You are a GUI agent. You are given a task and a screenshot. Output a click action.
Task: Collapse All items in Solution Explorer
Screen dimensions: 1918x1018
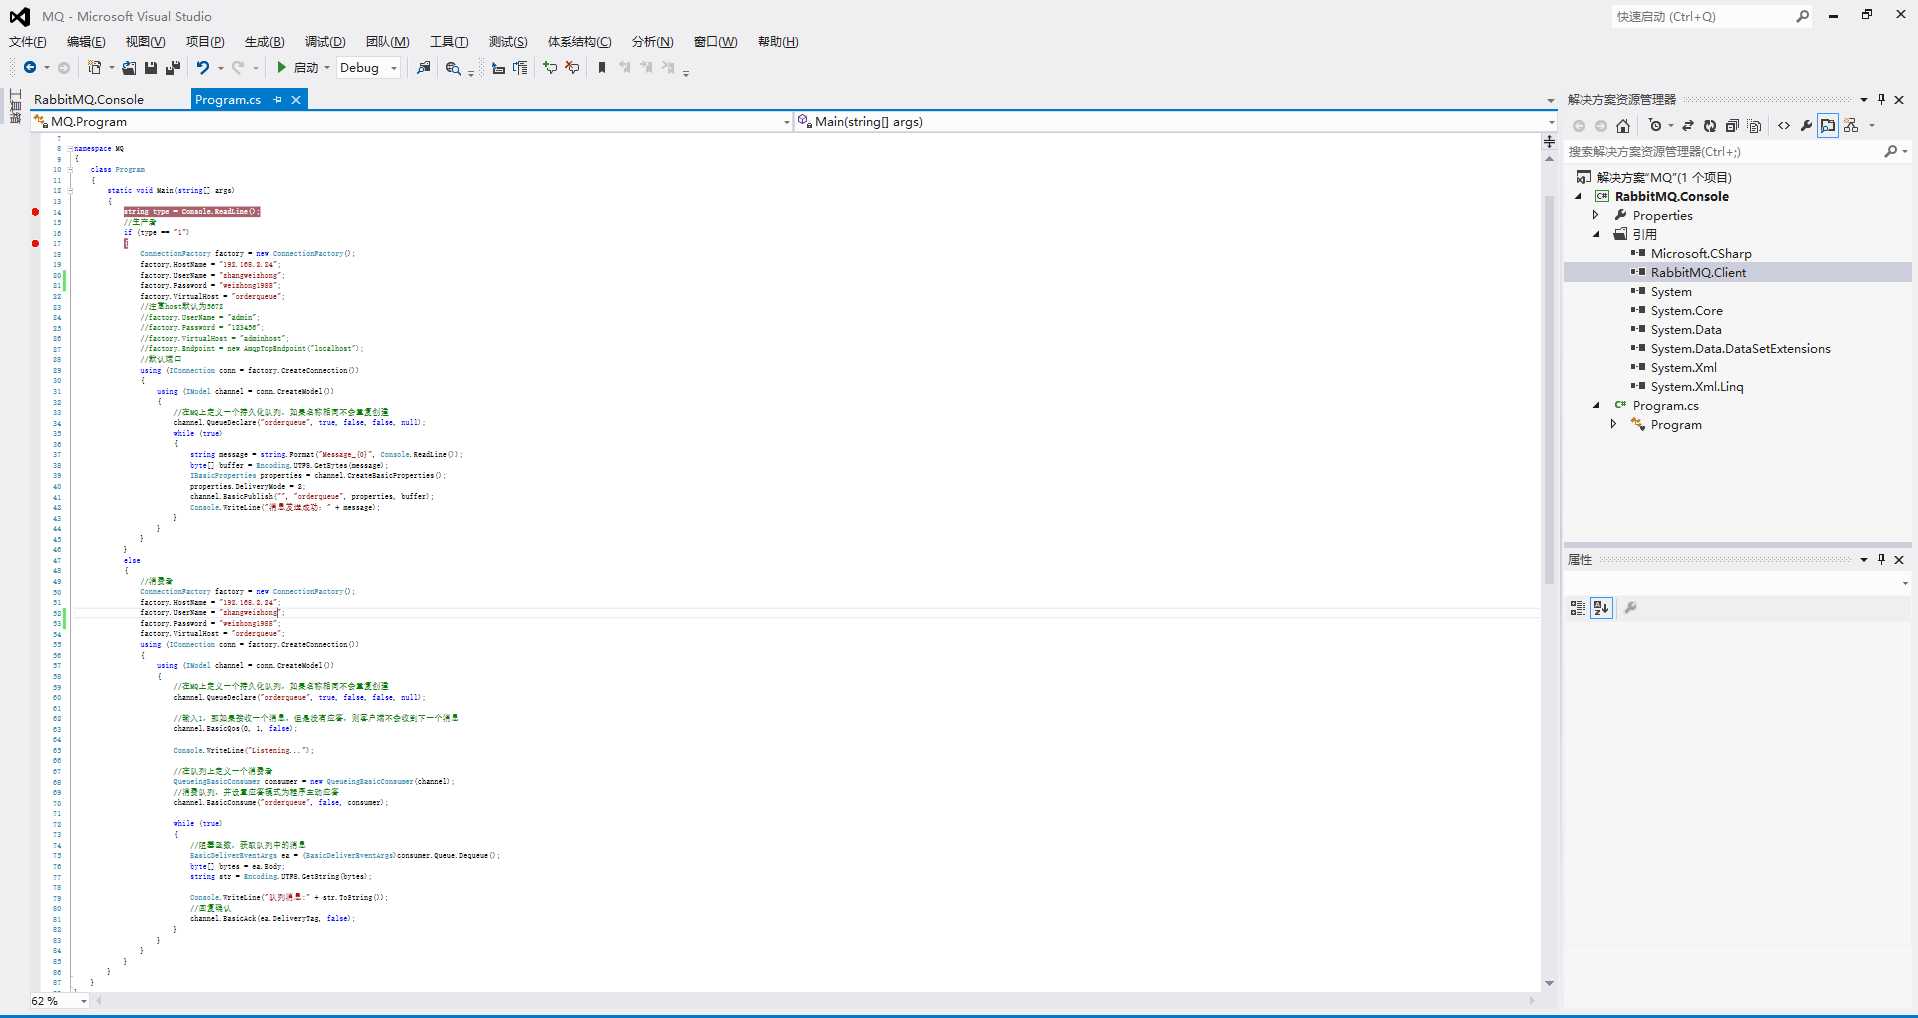pyautogui.click(x=1732, y=126)
